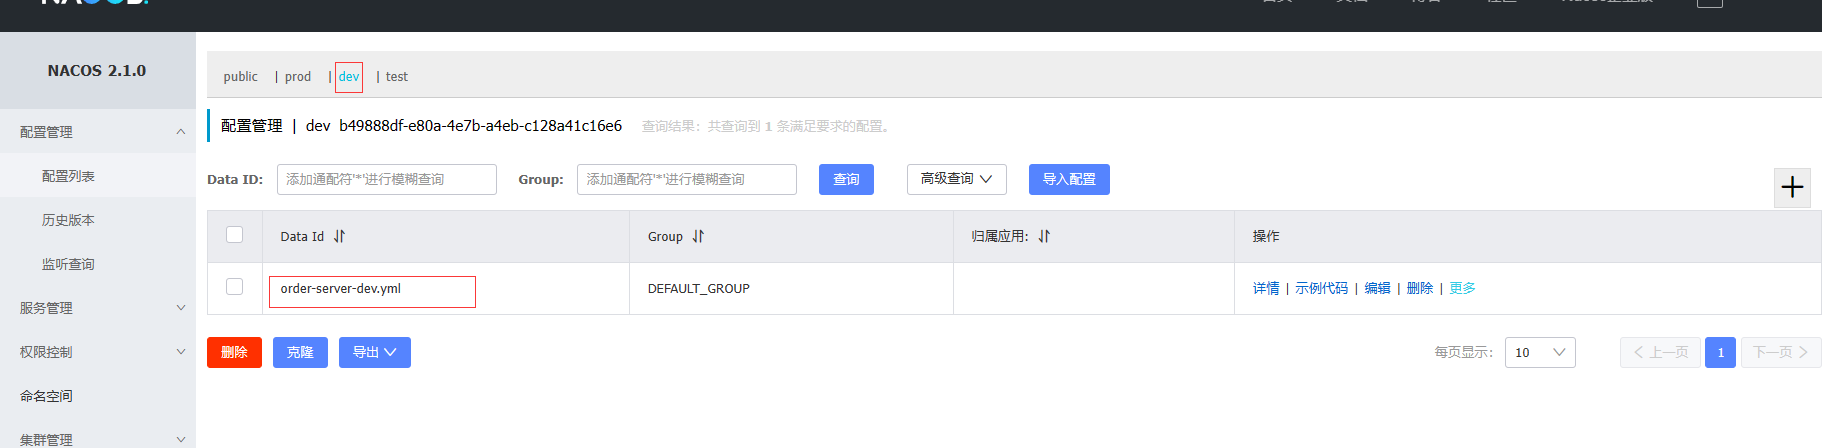The image size is (1822, 448).
Task: Click 更多 link in the operations column
Action: click(x=1462, y=288)
